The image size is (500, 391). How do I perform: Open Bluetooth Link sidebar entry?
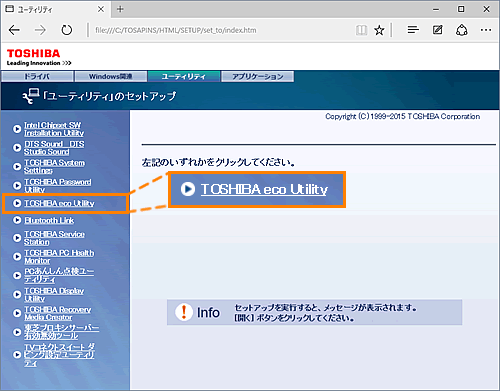(x=49, y=220)
